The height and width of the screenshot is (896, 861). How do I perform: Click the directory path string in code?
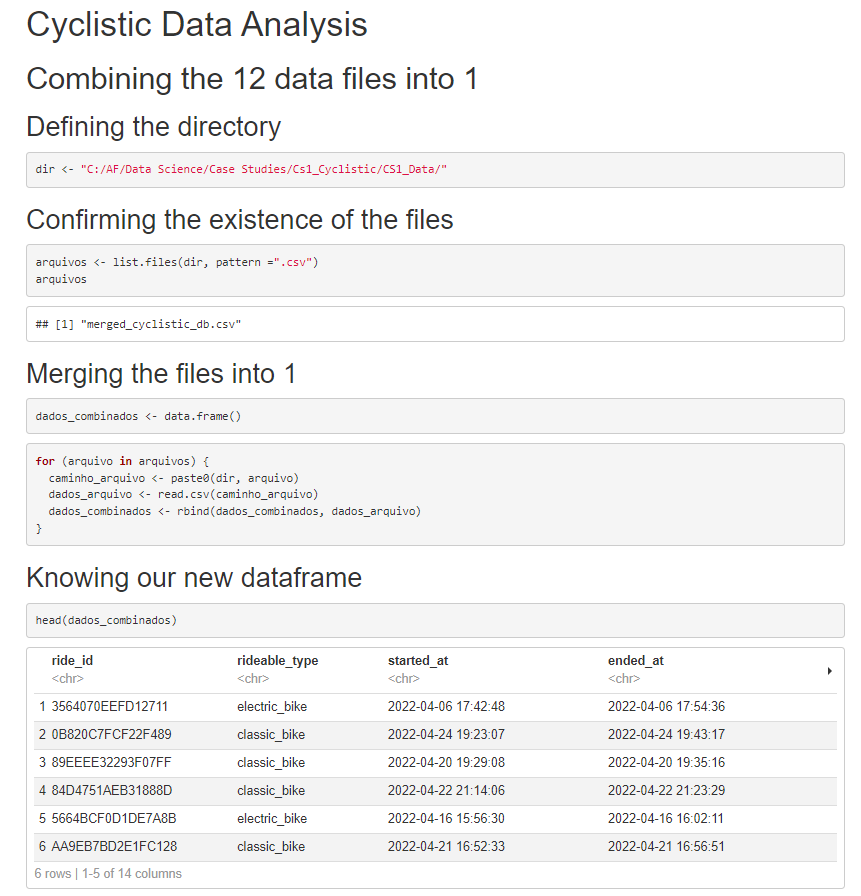click(x=263, y=169)
